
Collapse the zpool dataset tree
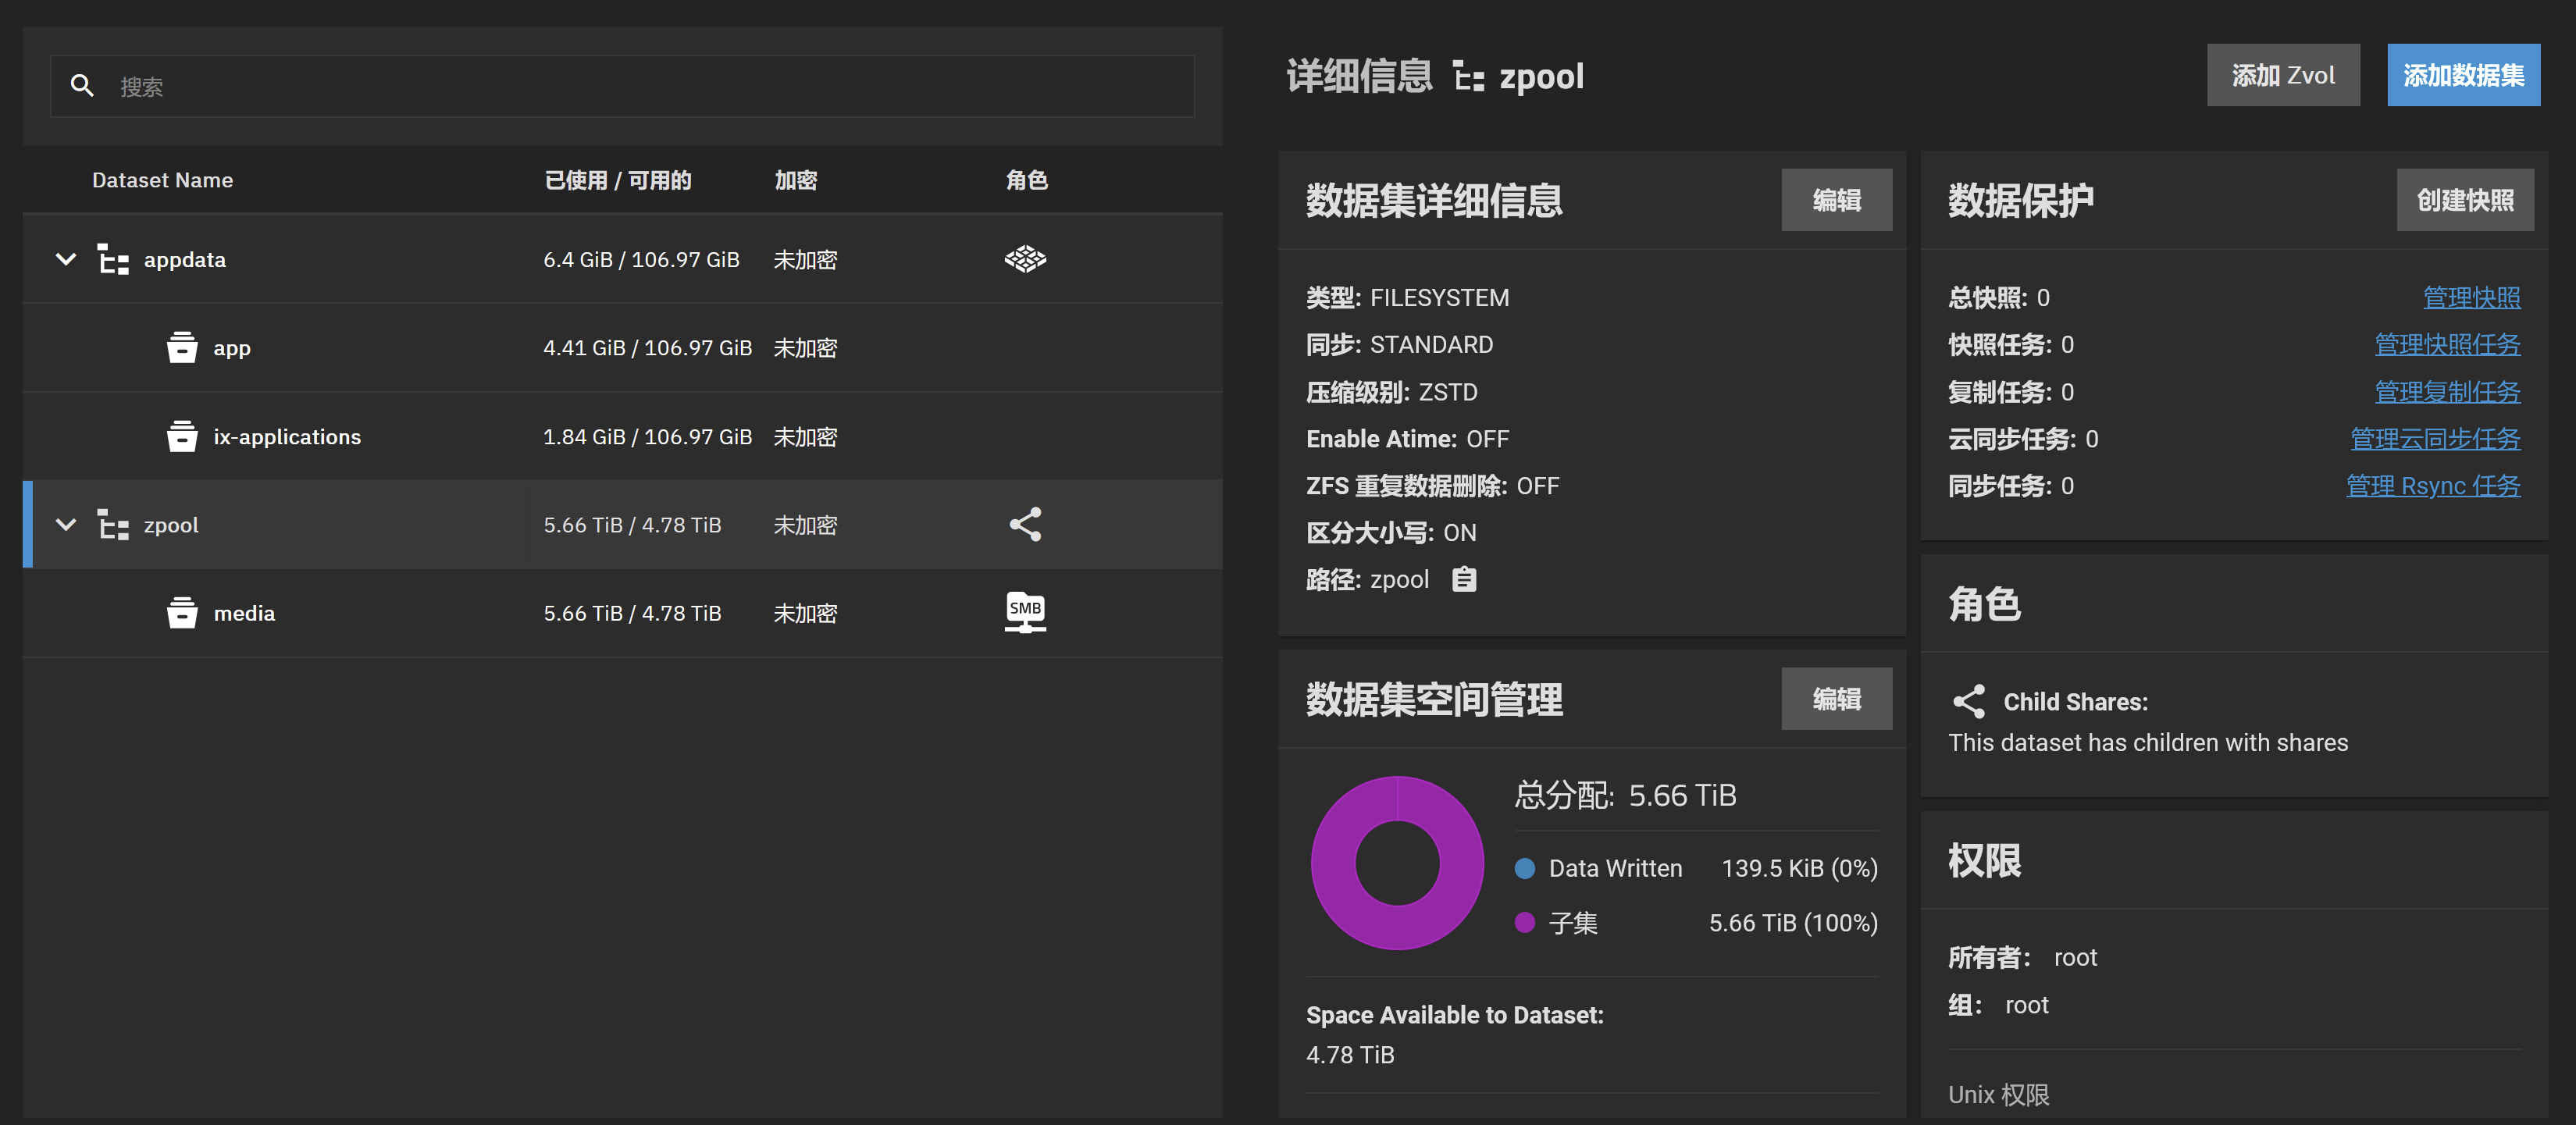click(x=66, y=525)
